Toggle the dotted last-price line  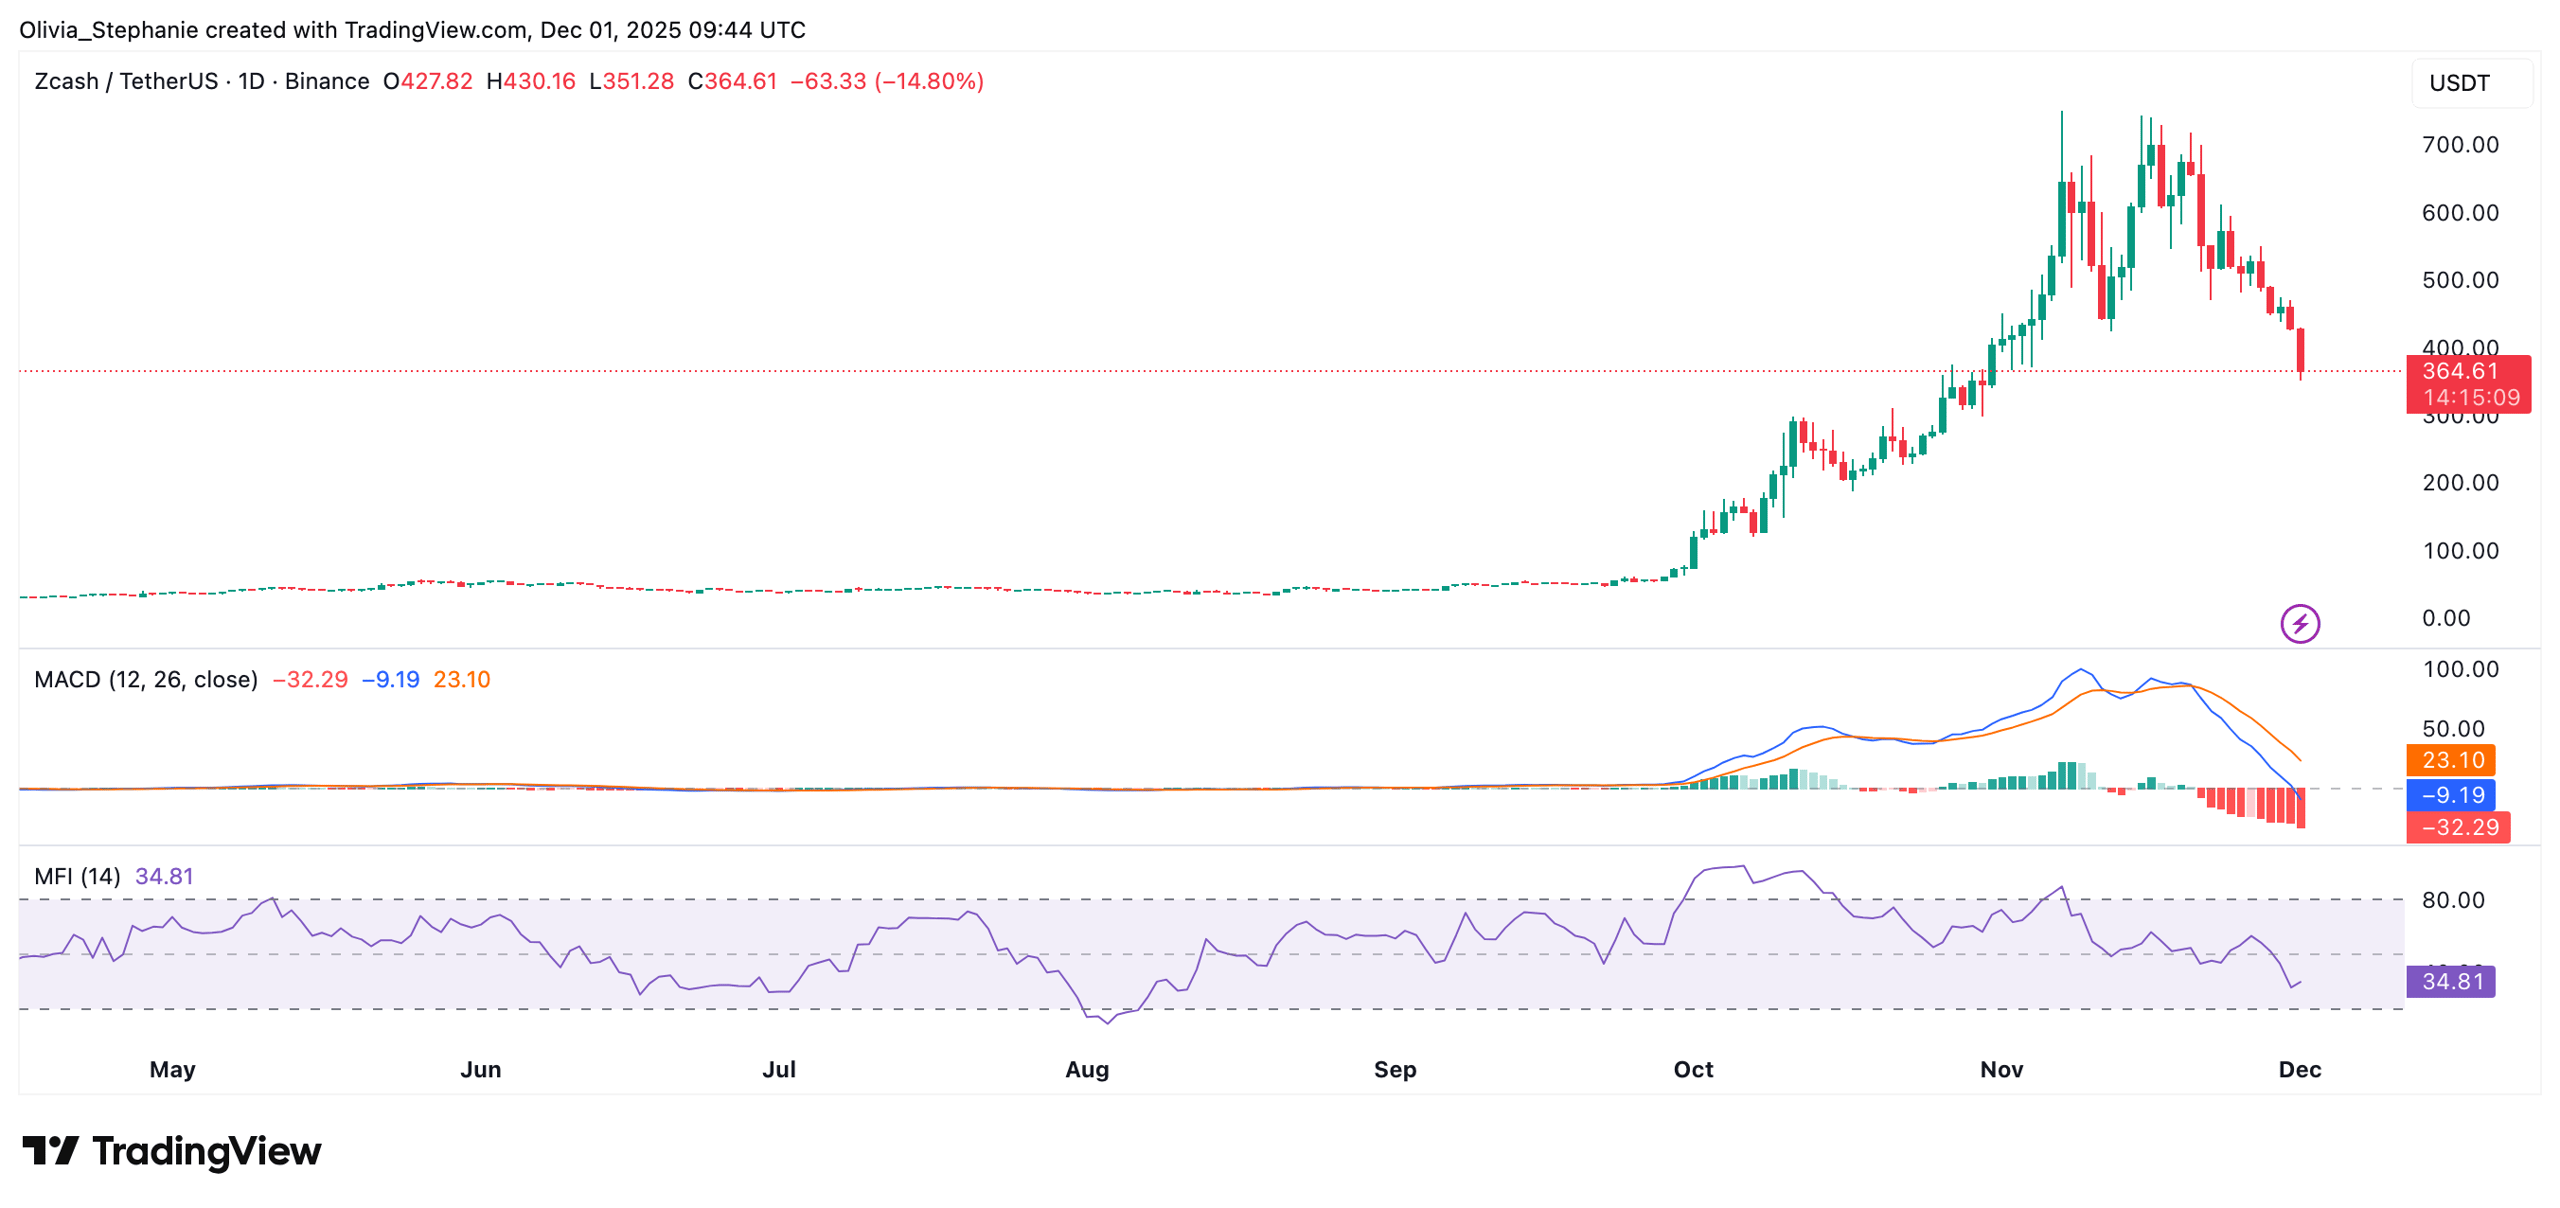pyautogui.click(x=1200, y=371)
